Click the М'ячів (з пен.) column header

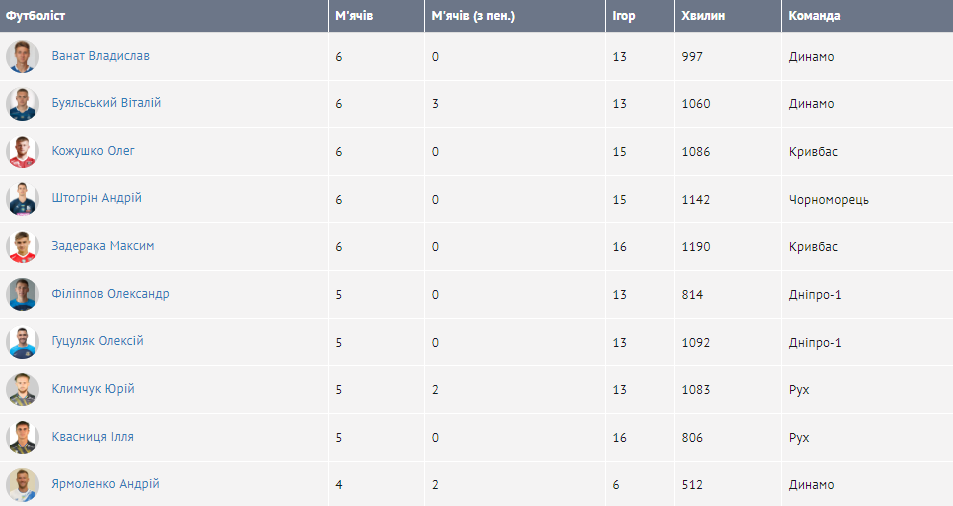click(x=473, y=16)
